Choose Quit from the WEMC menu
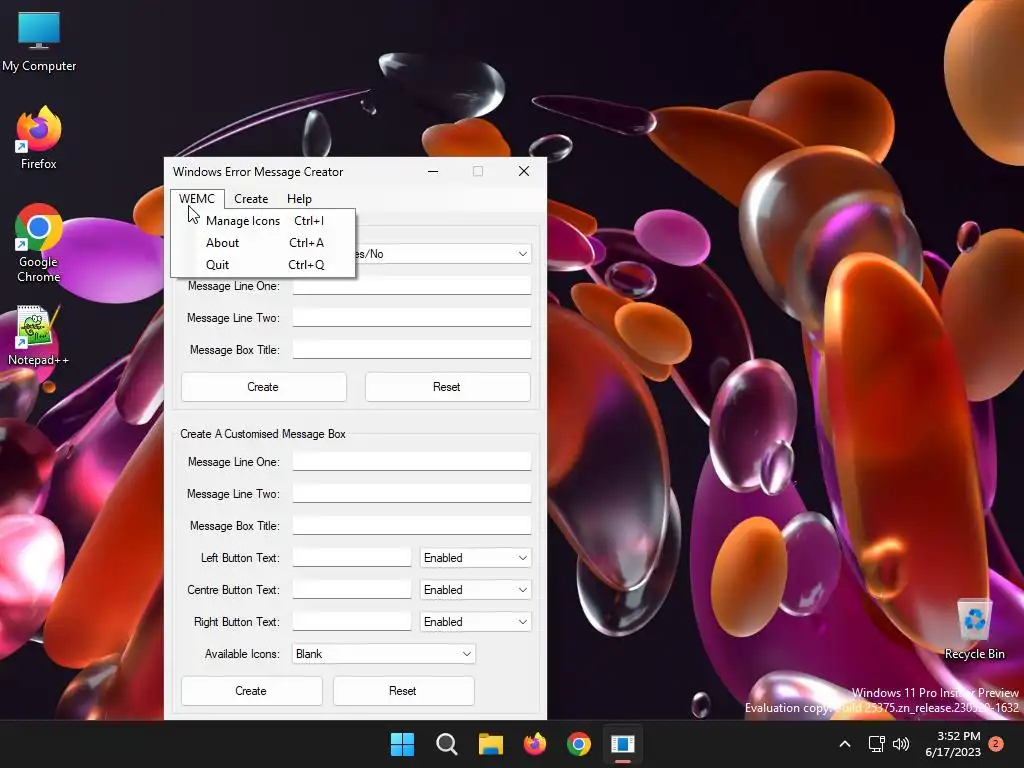 coord(264,264)
